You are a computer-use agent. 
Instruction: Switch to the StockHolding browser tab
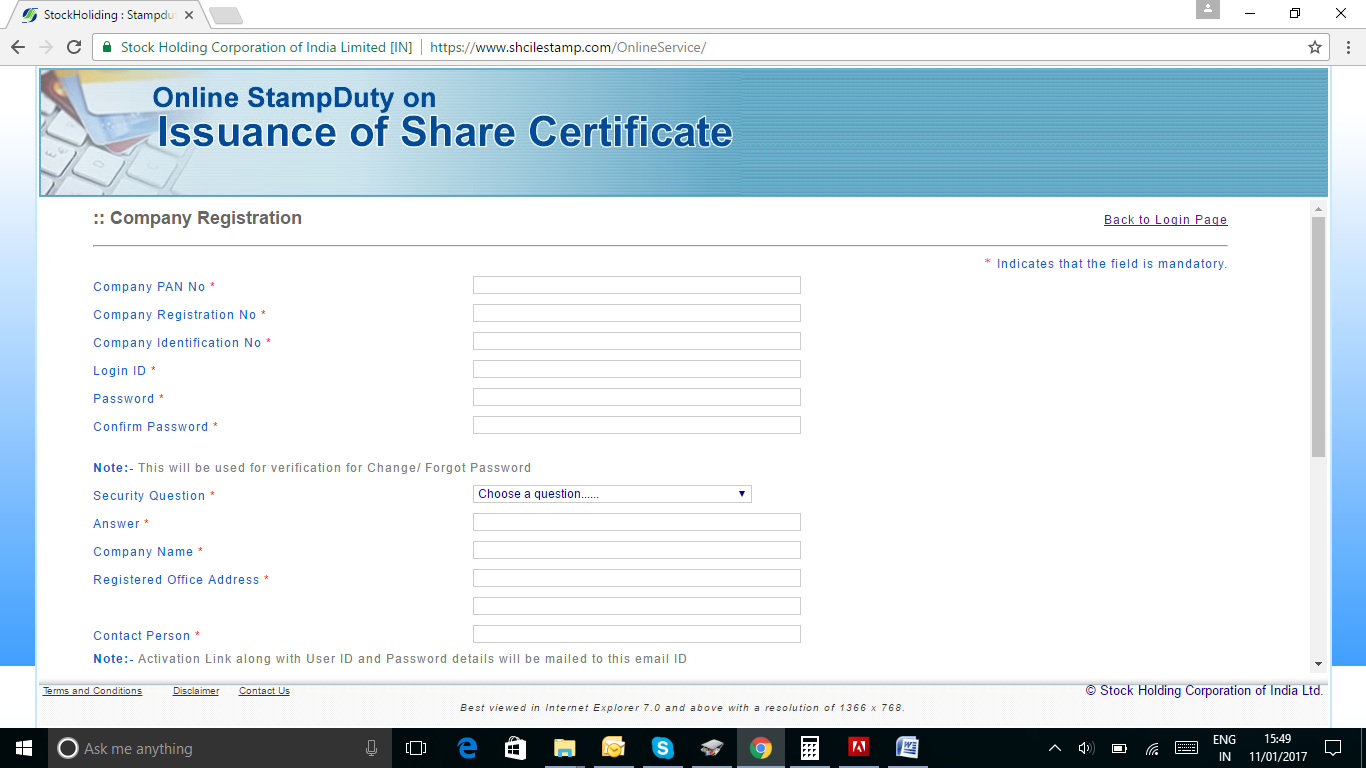105,15
